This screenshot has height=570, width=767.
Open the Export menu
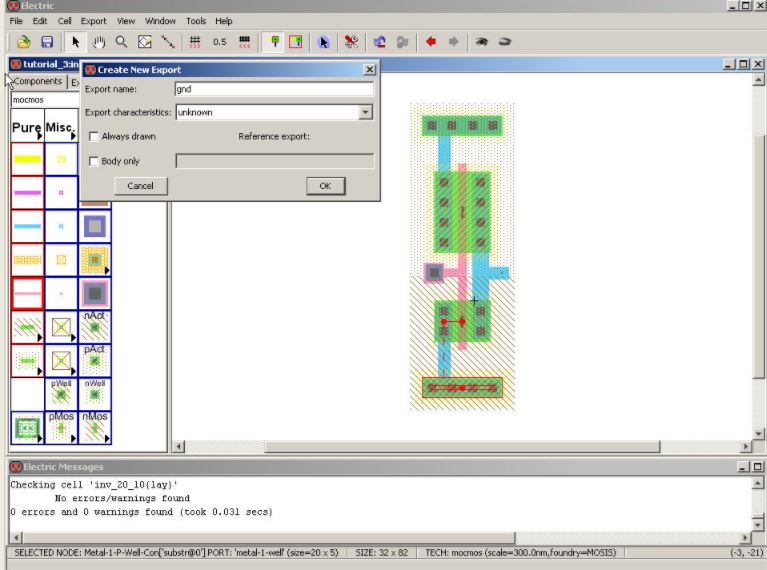(93, 20)
